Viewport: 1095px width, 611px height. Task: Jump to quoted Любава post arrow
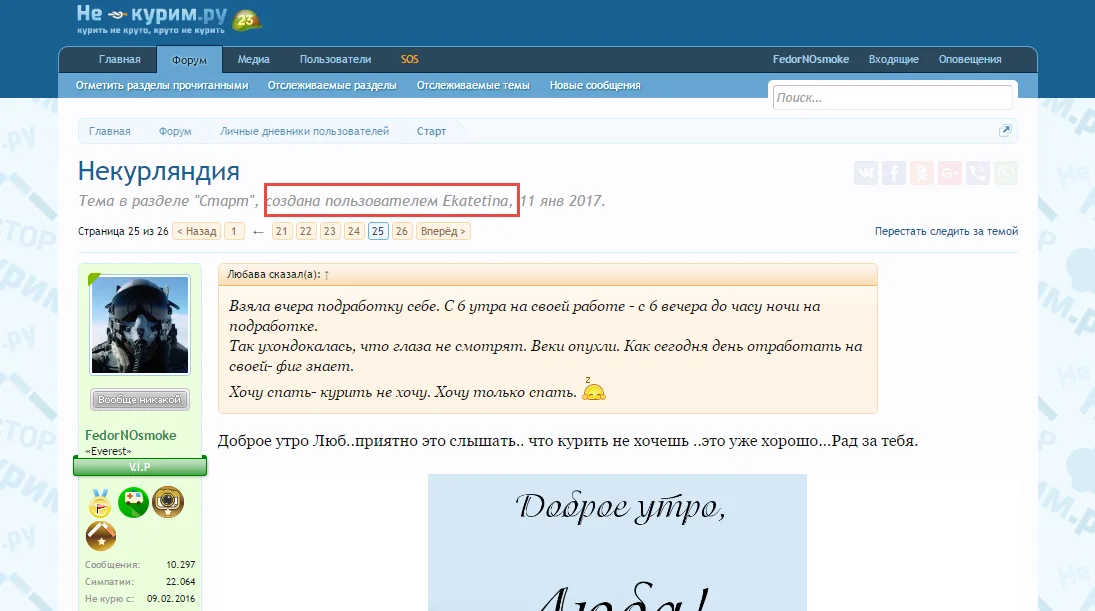click(327, 274)
